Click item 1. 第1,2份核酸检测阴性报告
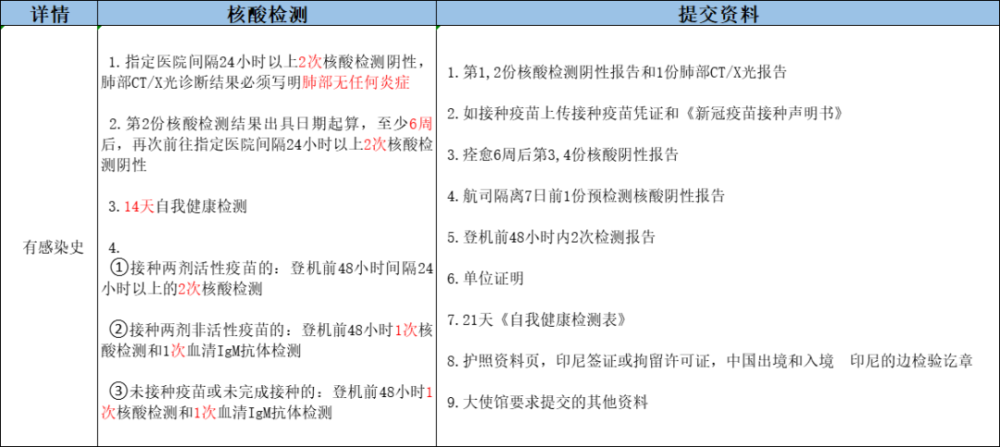 tap(617, 72)
